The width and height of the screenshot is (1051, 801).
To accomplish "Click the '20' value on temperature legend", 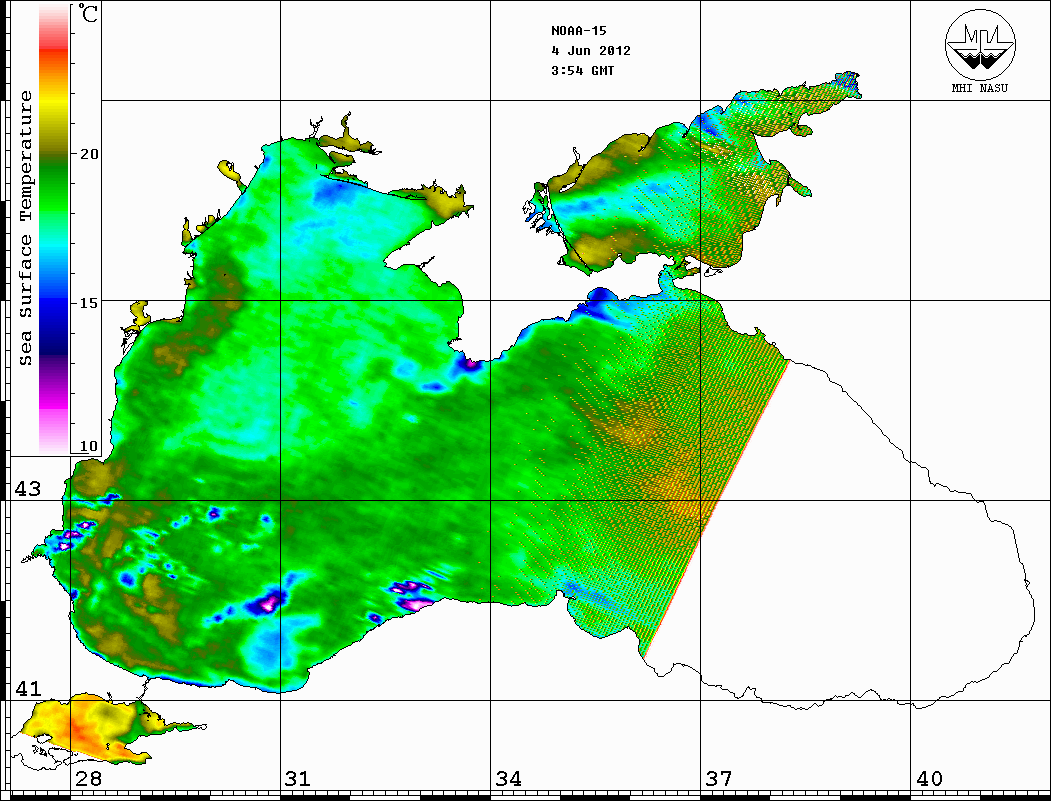I will click(88, 154).
